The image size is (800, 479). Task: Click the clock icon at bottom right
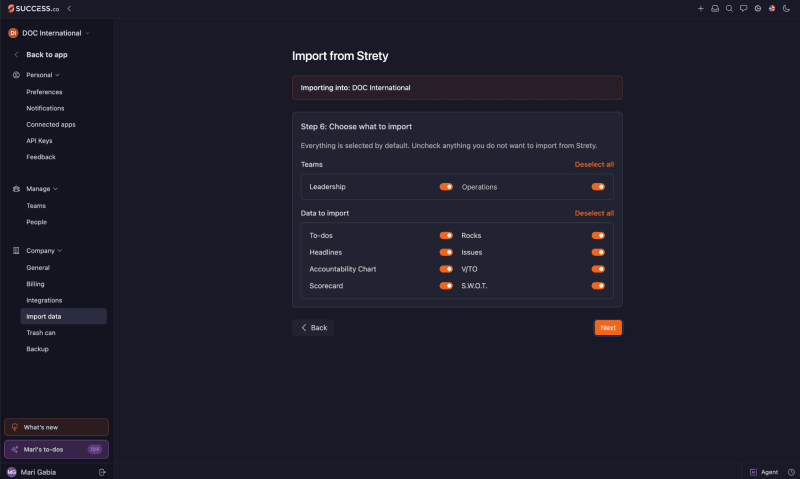pyautogui.click(x=791, y=472)
